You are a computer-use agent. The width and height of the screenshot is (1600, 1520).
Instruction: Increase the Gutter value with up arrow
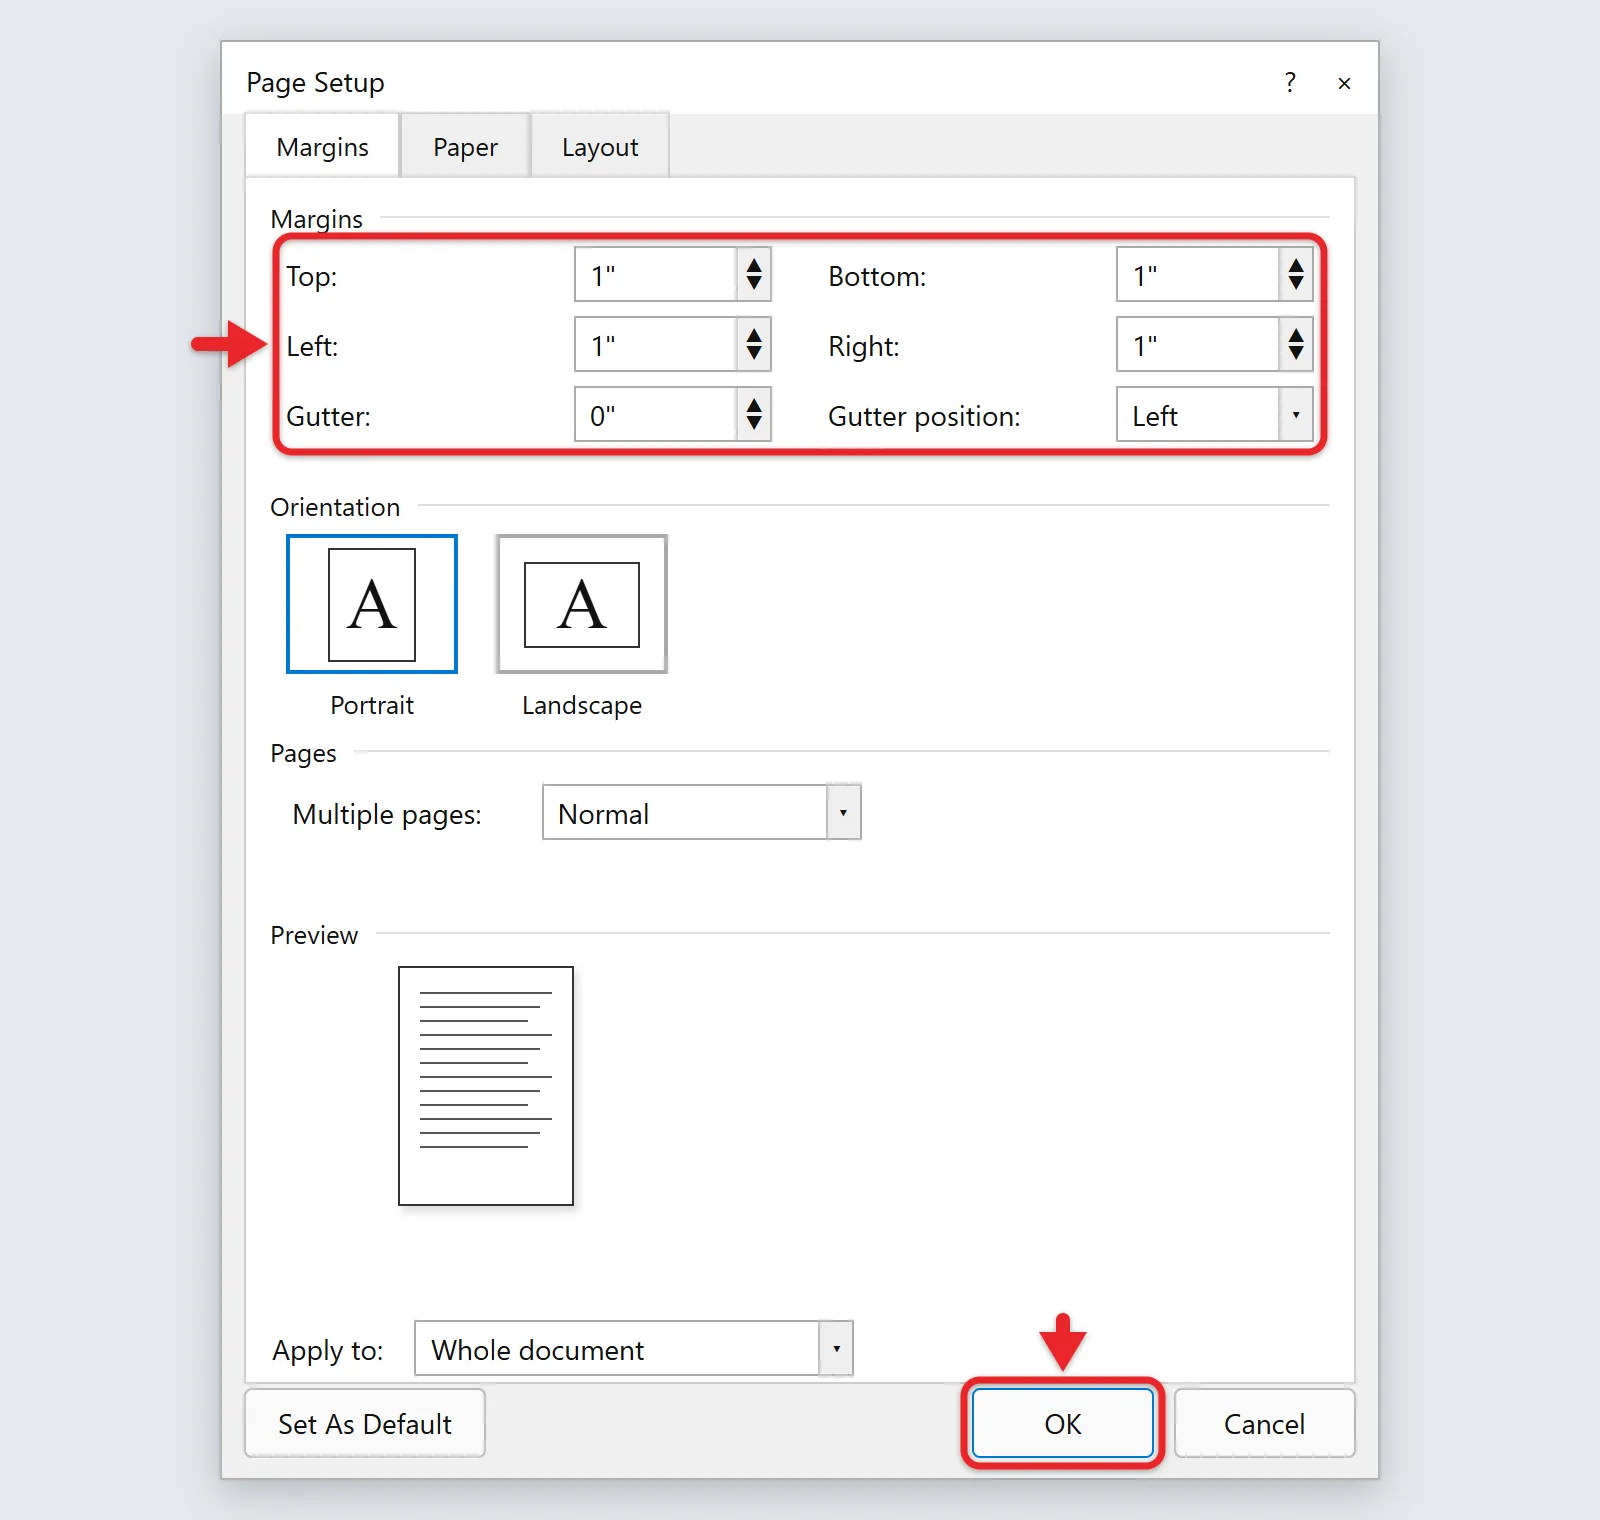click(754, 404)
